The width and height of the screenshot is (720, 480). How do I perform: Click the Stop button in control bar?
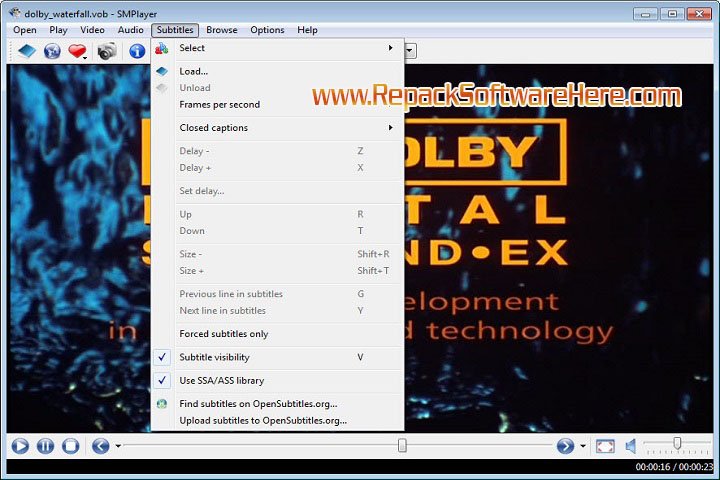[70, 446]
